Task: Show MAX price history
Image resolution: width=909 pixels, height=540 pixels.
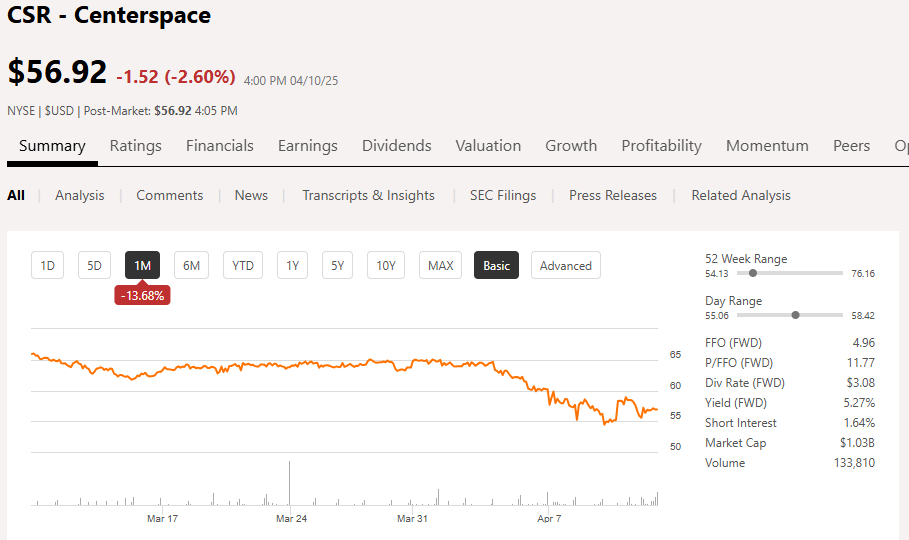Action: pos(441,266)
